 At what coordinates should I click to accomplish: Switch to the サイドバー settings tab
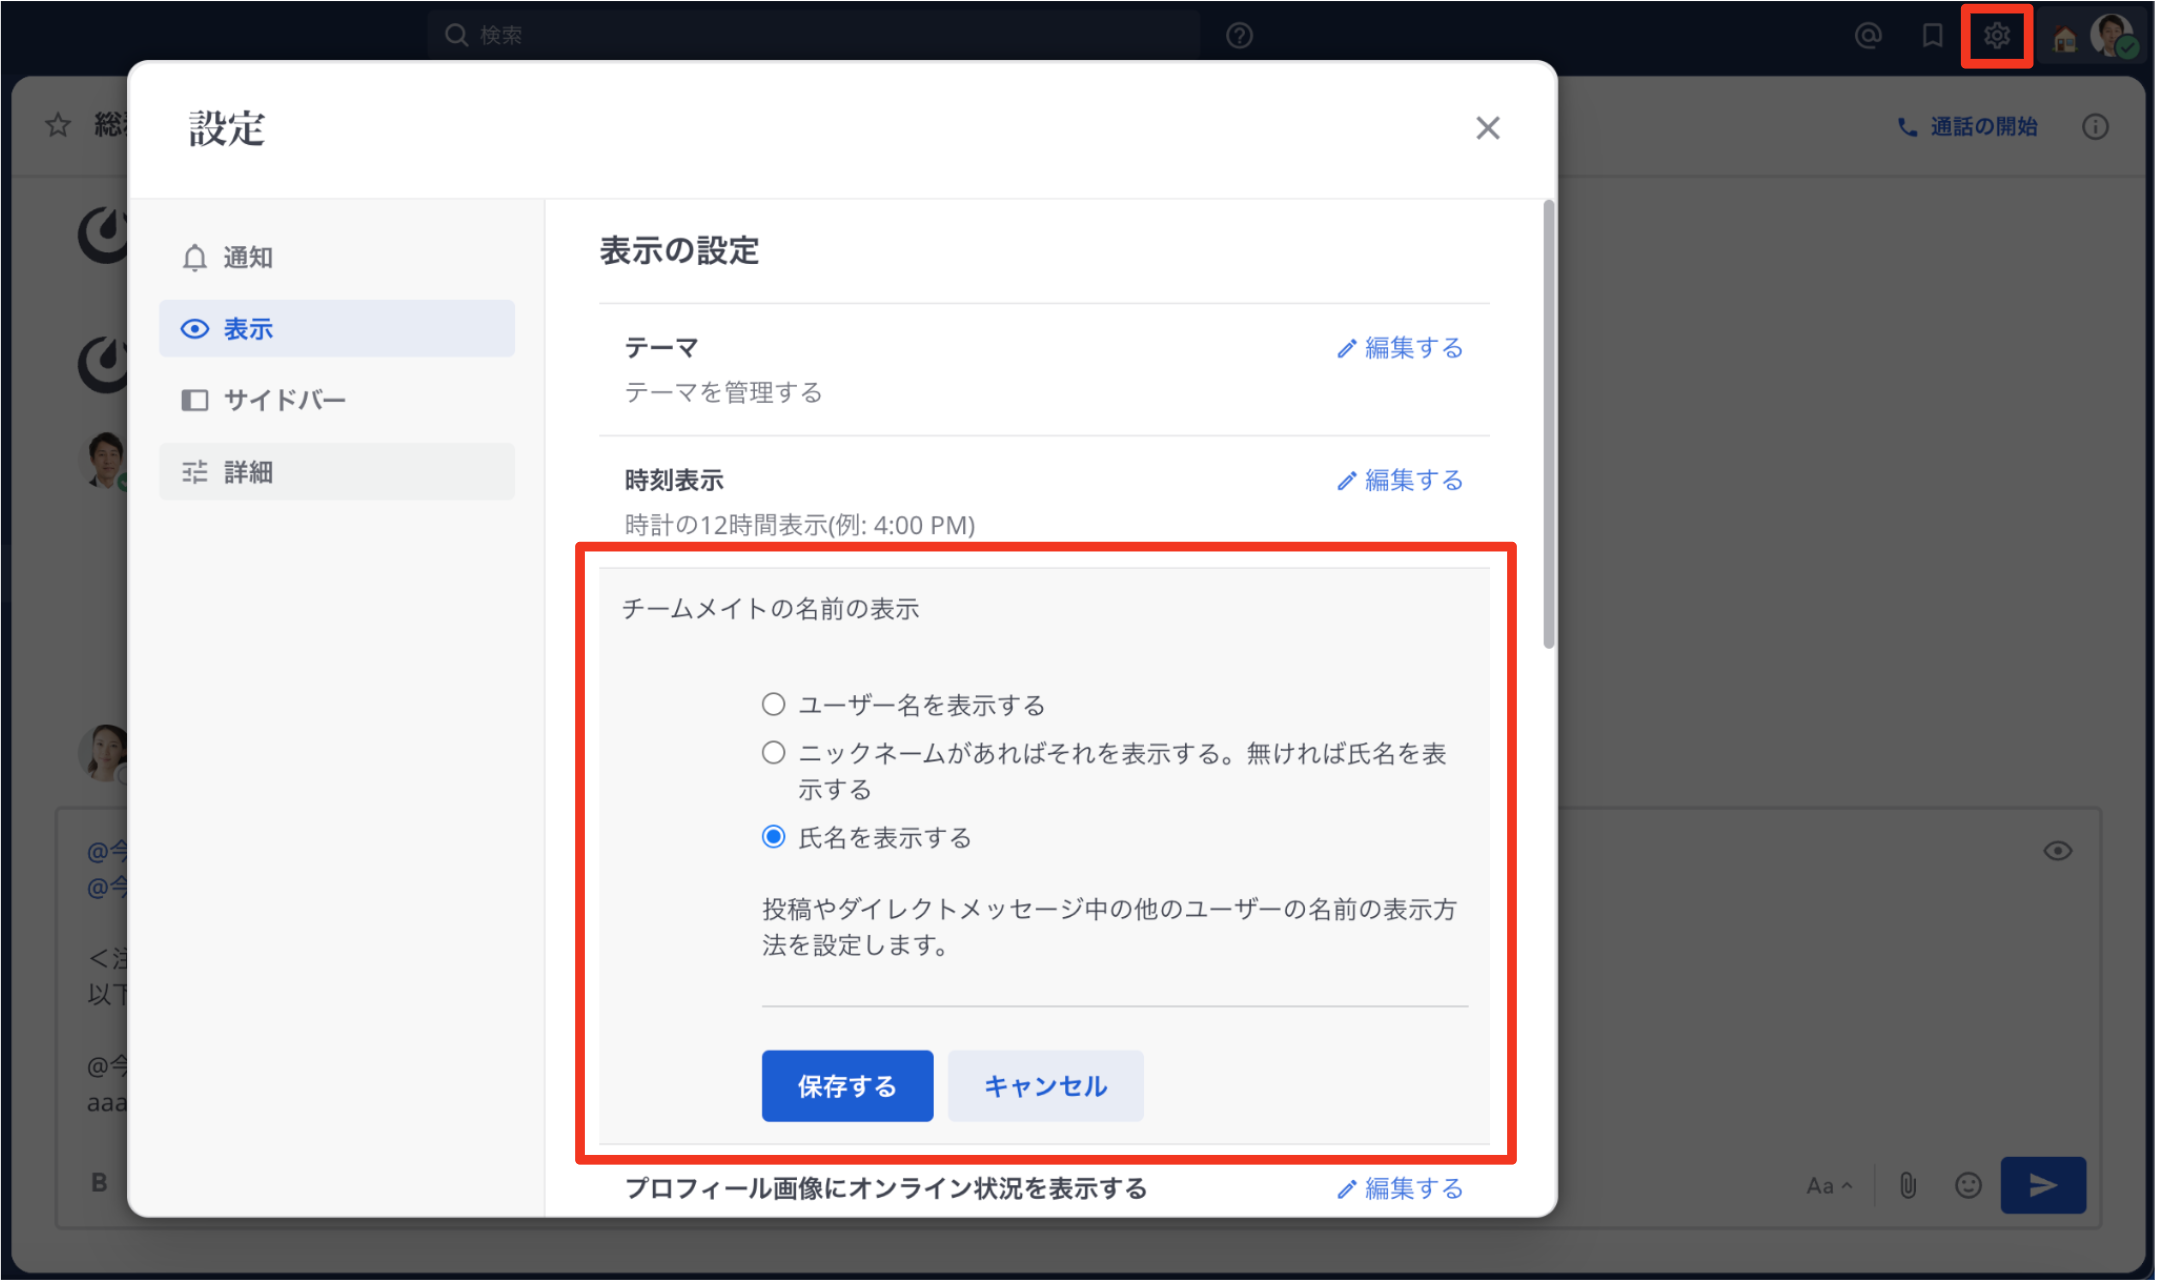283,400
